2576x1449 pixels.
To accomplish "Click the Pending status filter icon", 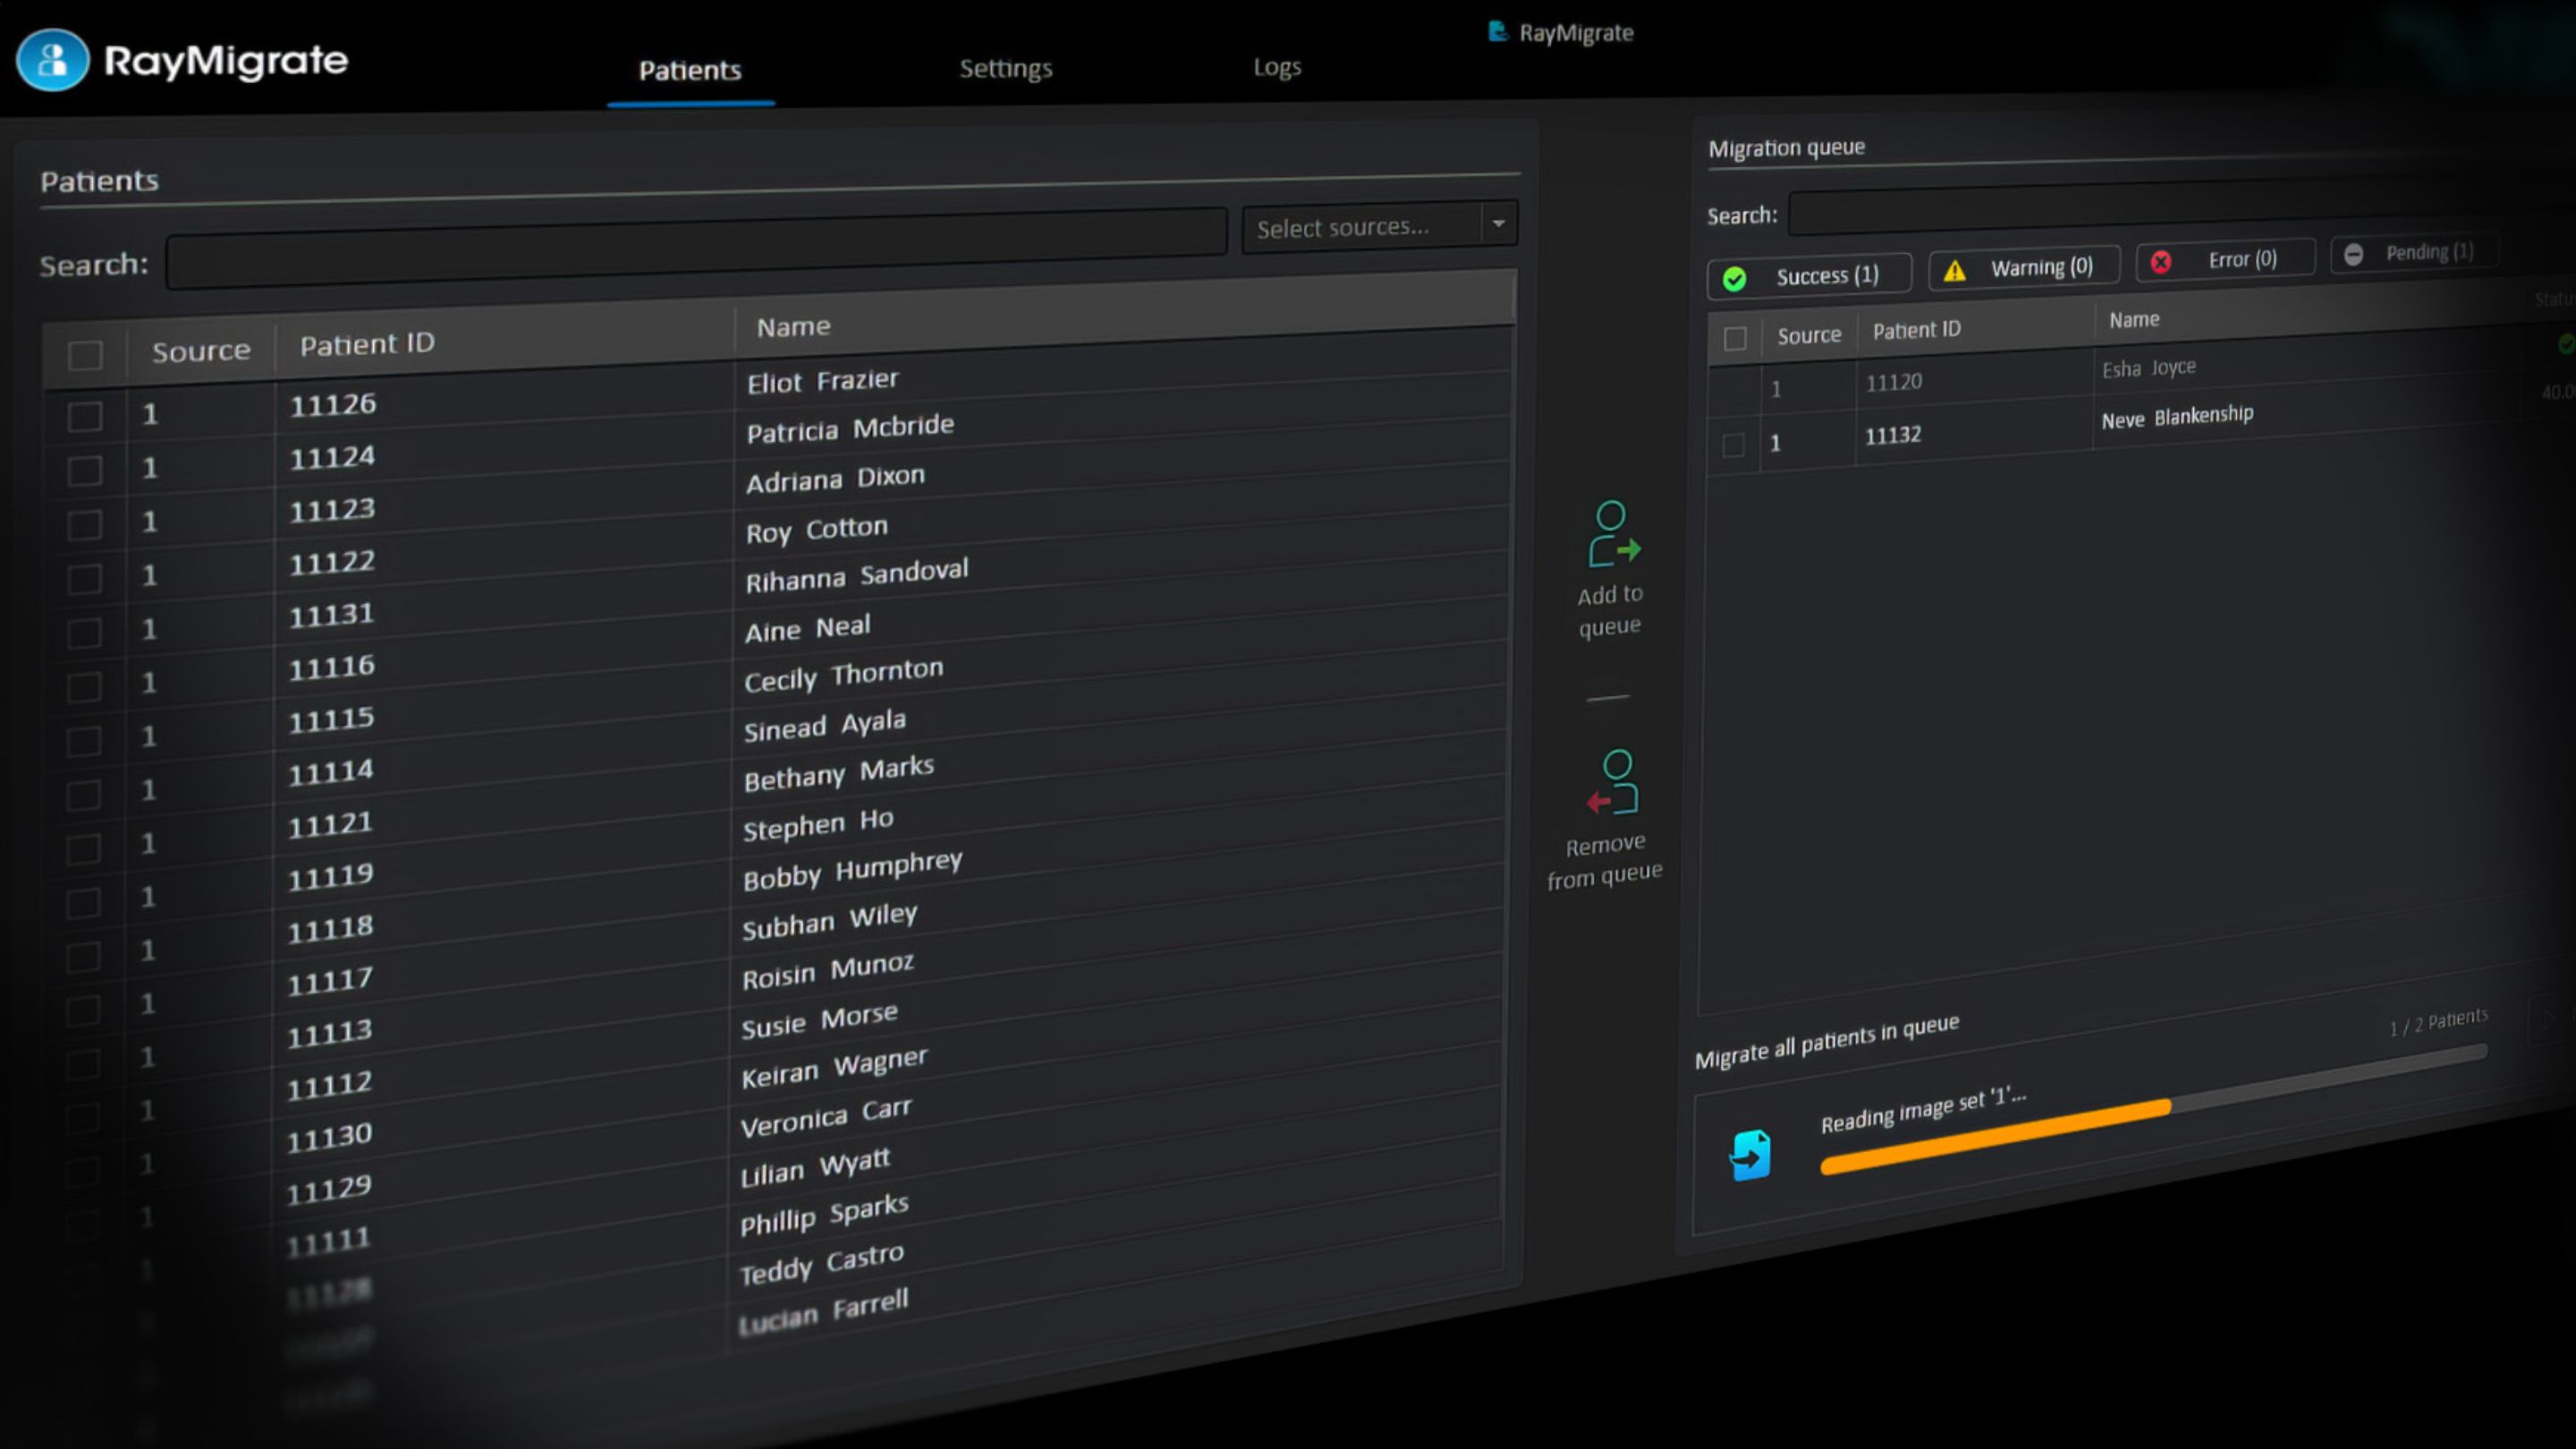I will coord(2354,254).
